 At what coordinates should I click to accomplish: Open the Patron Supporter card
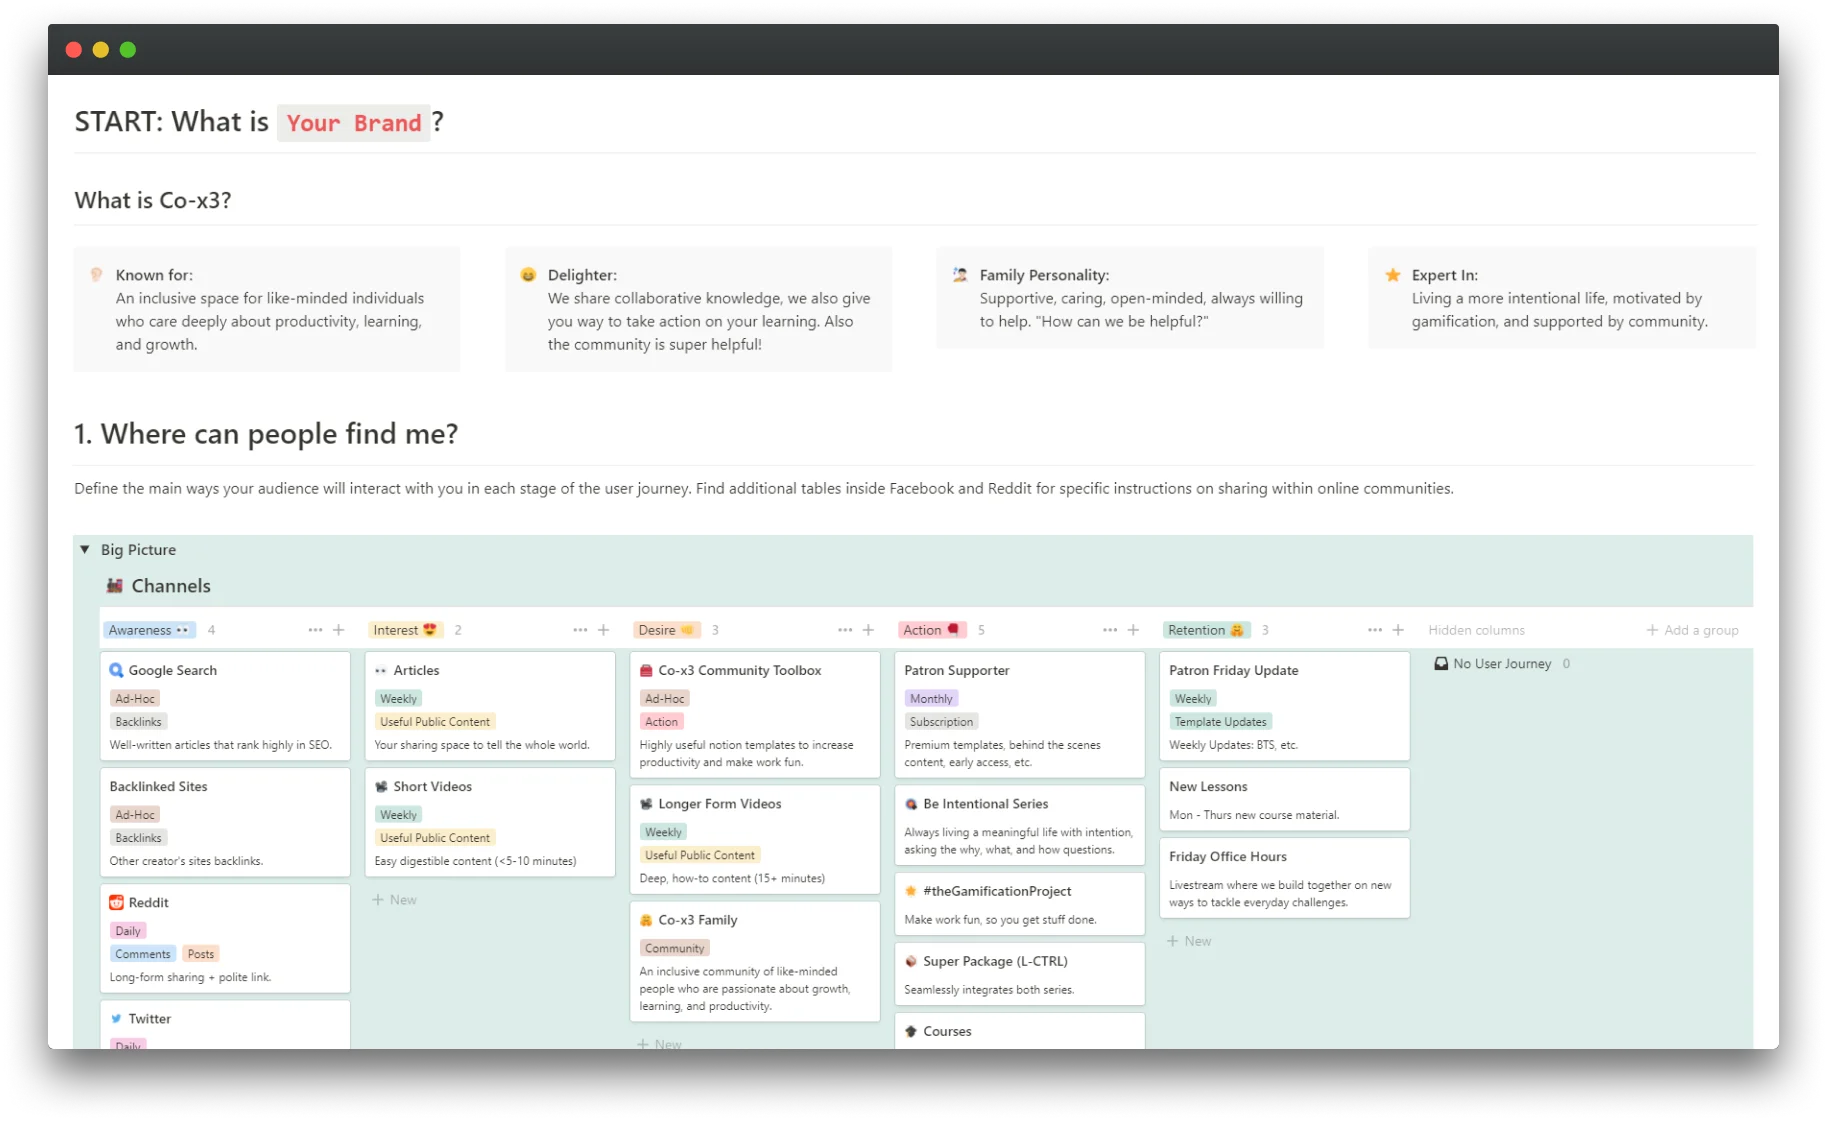coord(1020,714)
